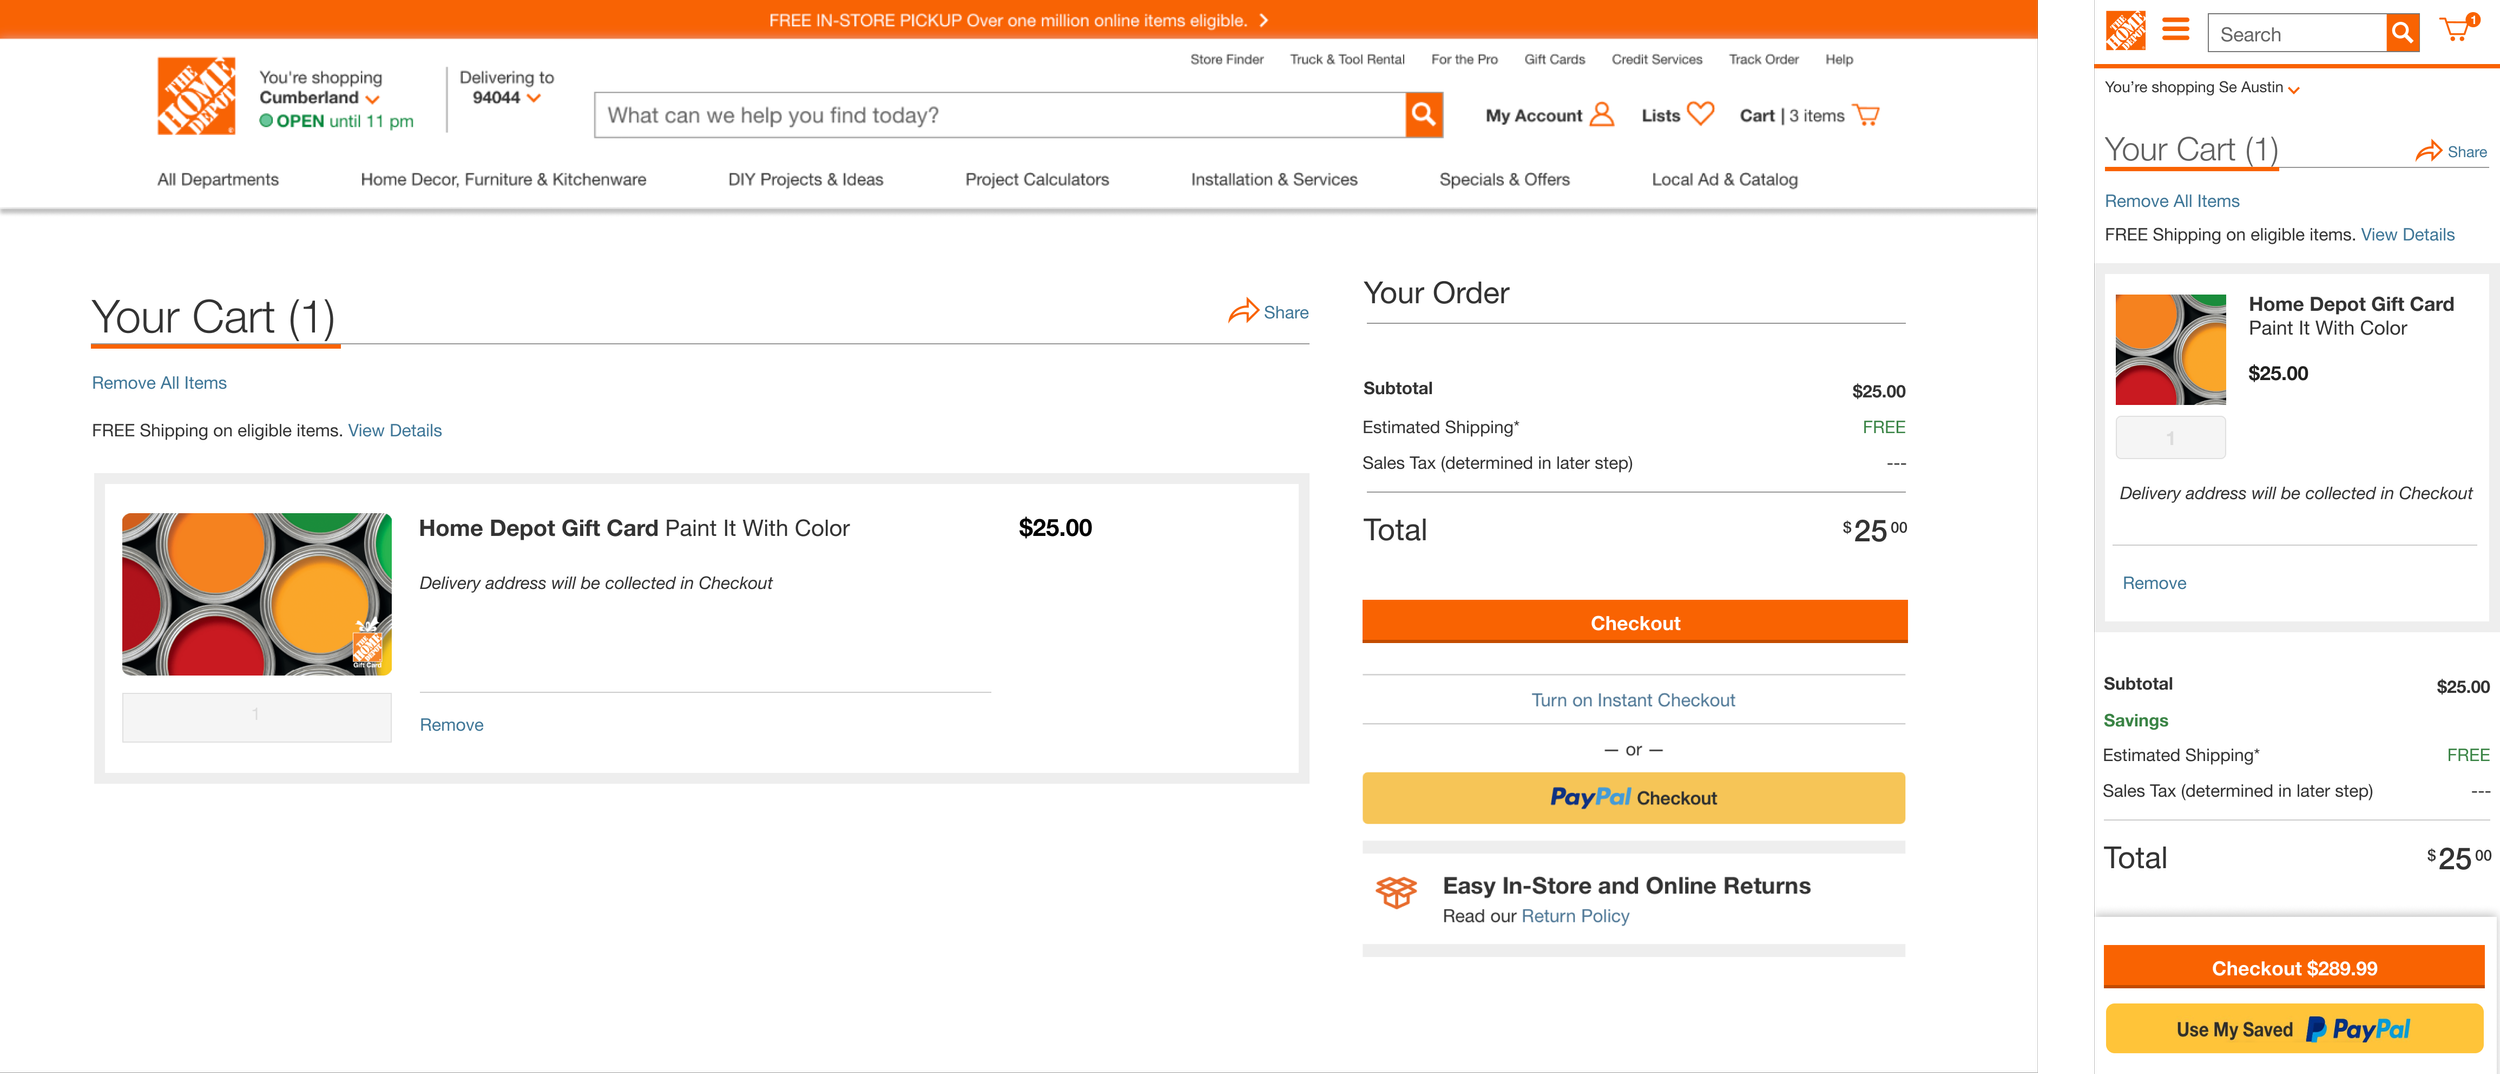2500x1074 pixels.
Task: Click the Help link
Action: tap(1838, 59)
